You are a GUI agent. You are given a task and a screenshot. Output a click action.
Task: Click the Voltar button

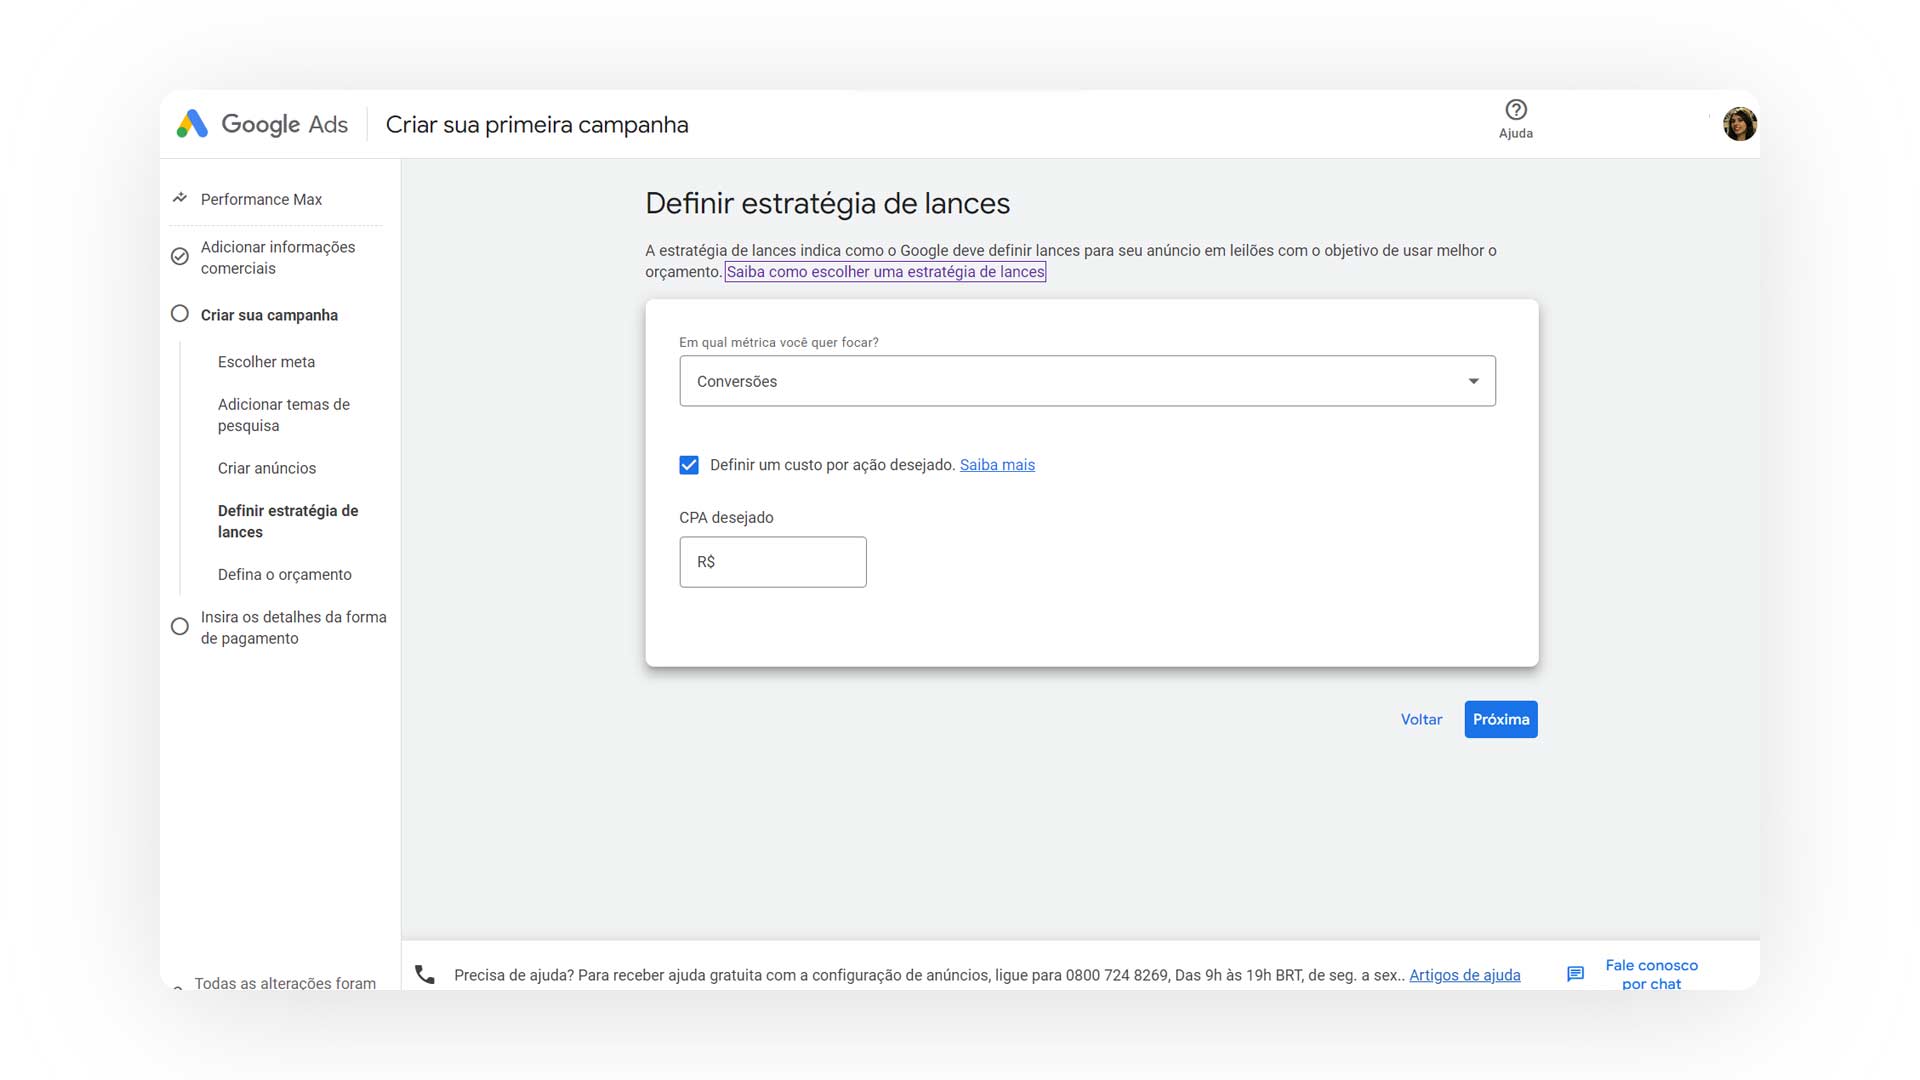click(1421, 719)
